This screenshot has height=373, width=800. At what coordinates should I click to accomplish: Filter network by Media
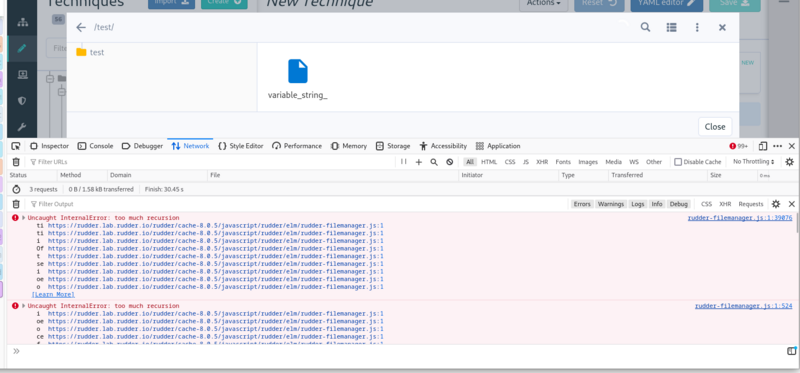[x=613, y=162]
